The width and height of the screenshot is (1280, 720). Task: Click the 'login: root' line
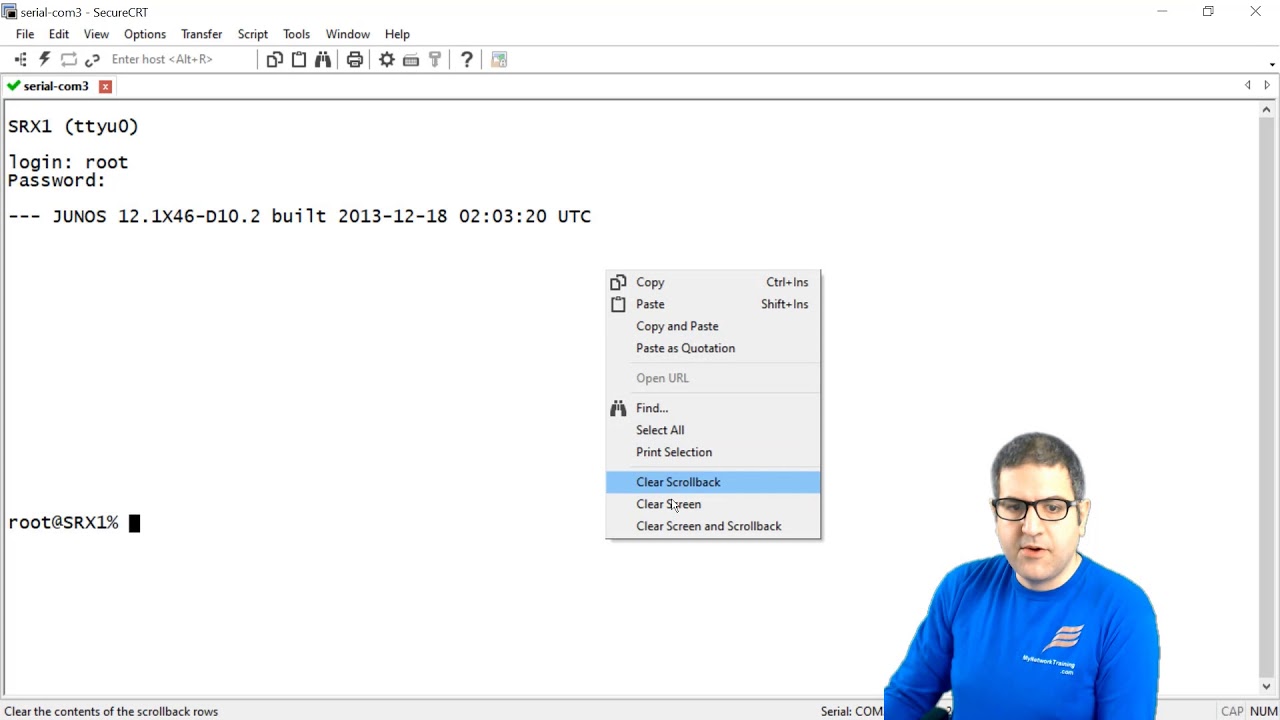pos(68,162)
